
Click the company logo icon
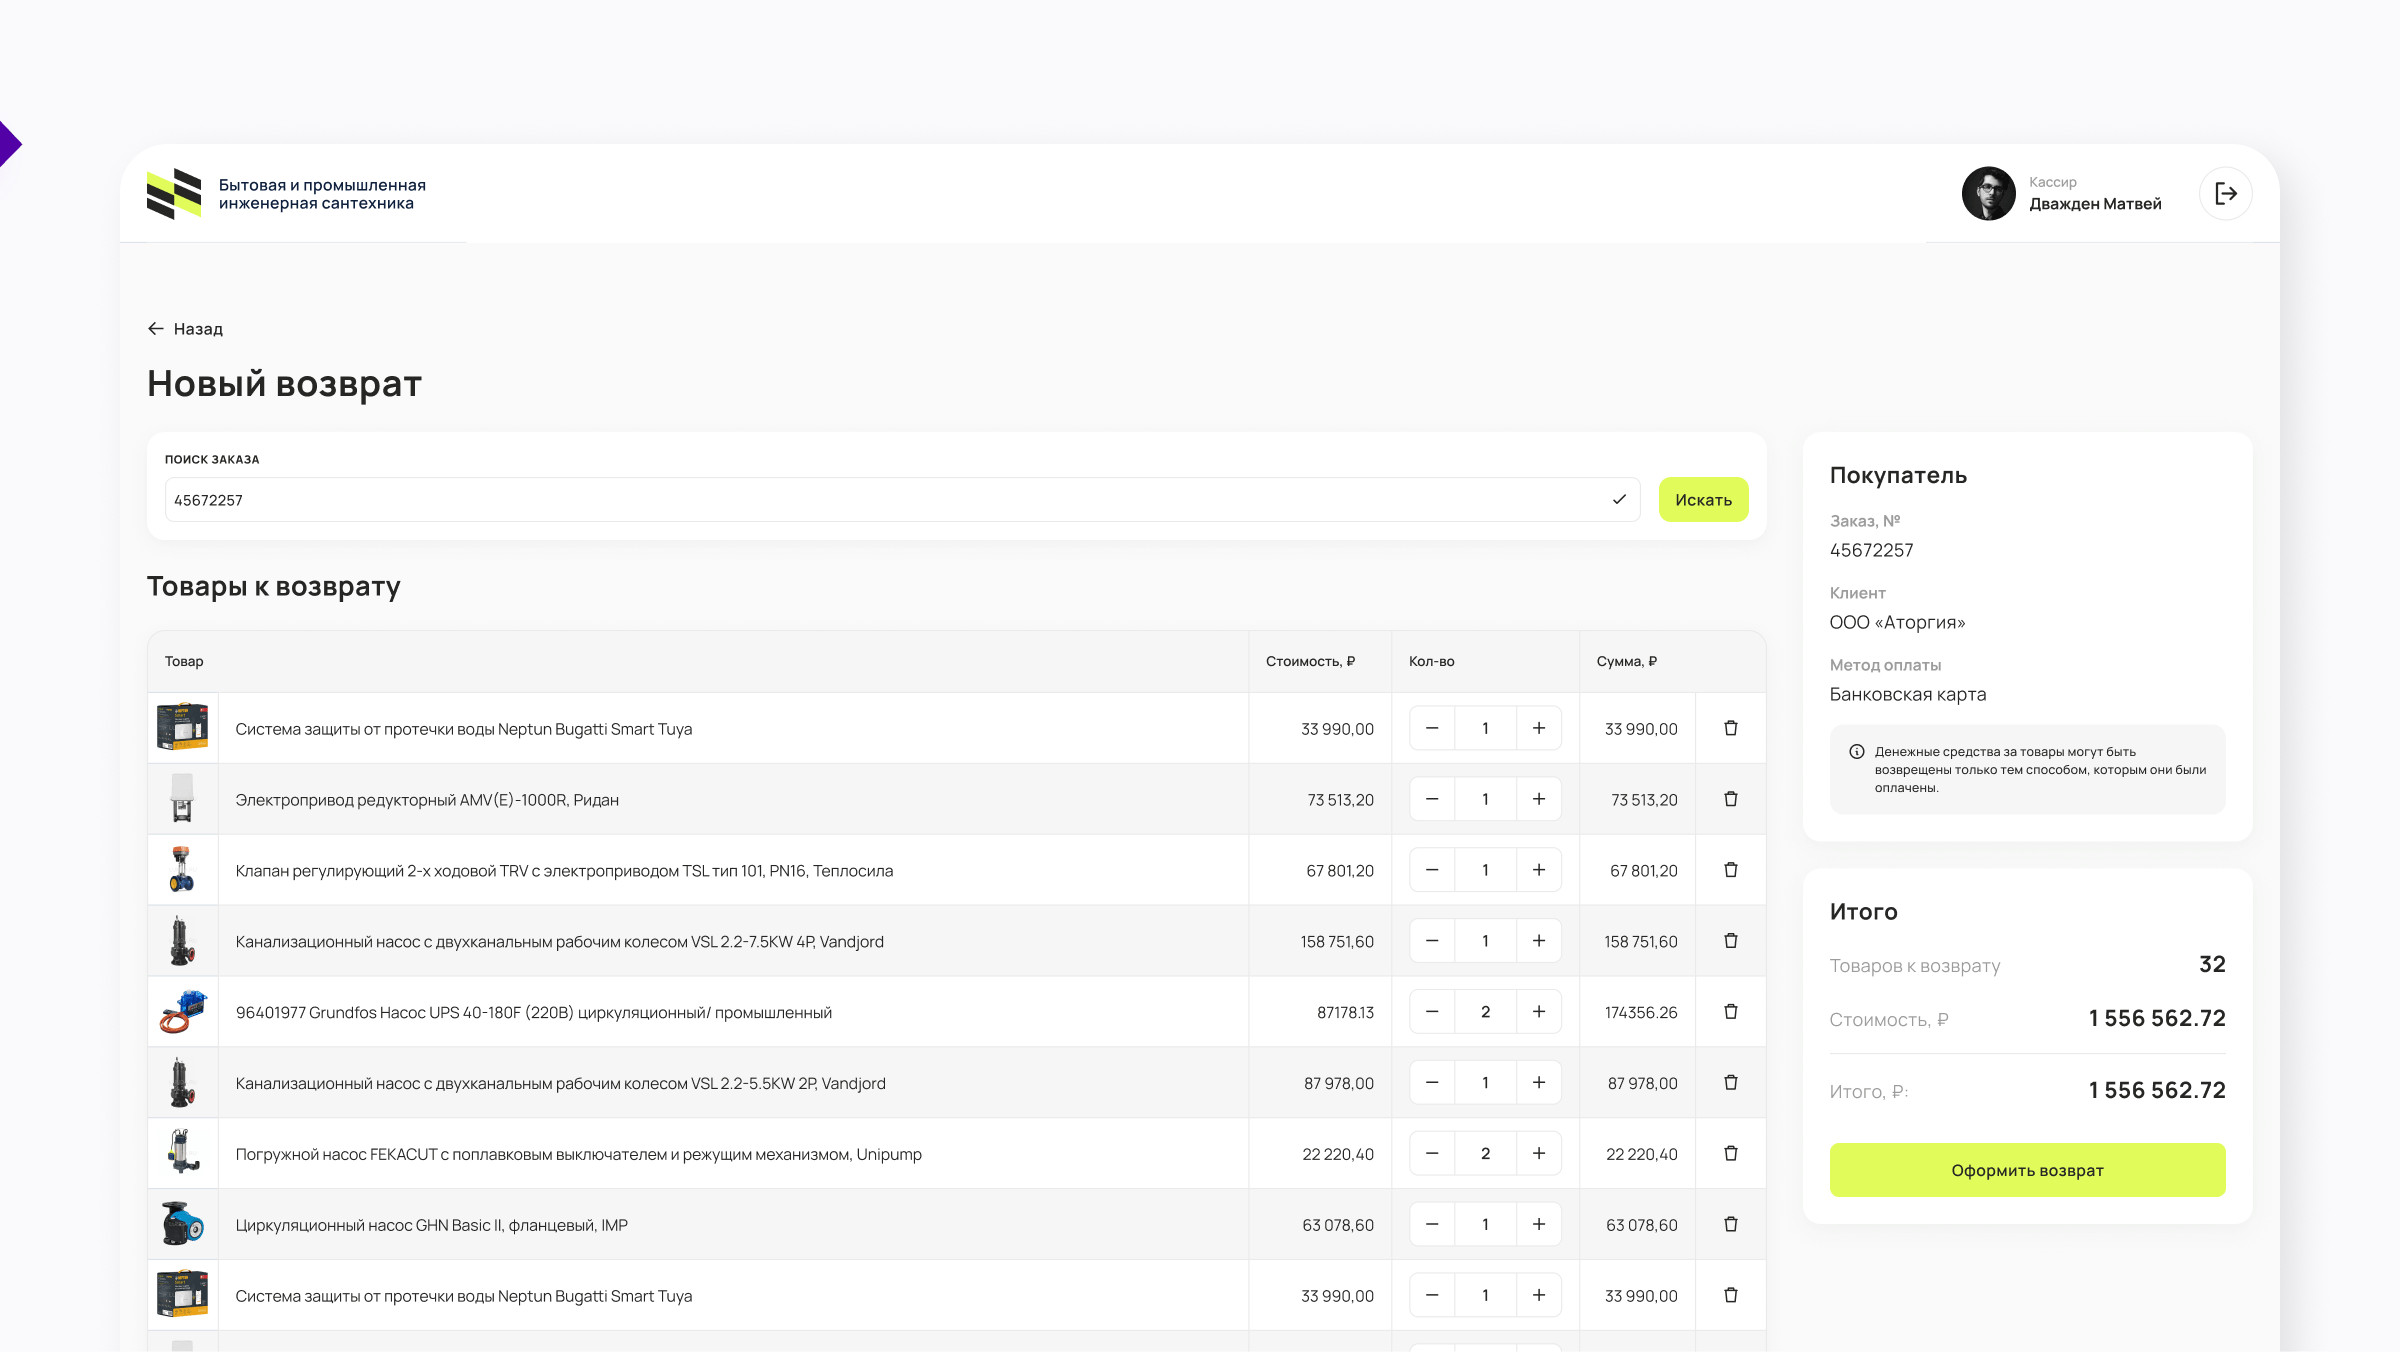(x=174, y=194)
